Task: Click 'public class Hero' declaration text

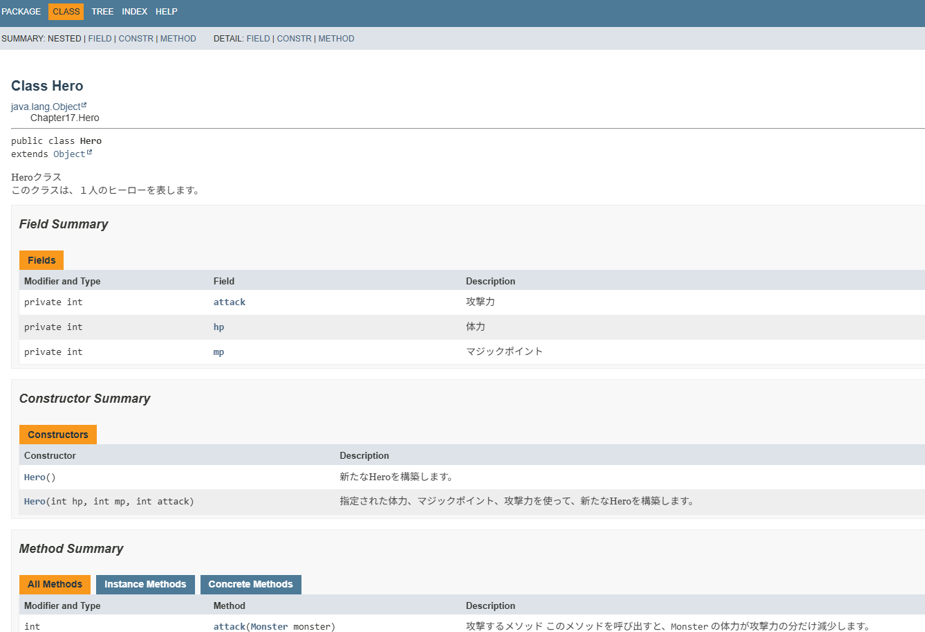Action: 56,141
